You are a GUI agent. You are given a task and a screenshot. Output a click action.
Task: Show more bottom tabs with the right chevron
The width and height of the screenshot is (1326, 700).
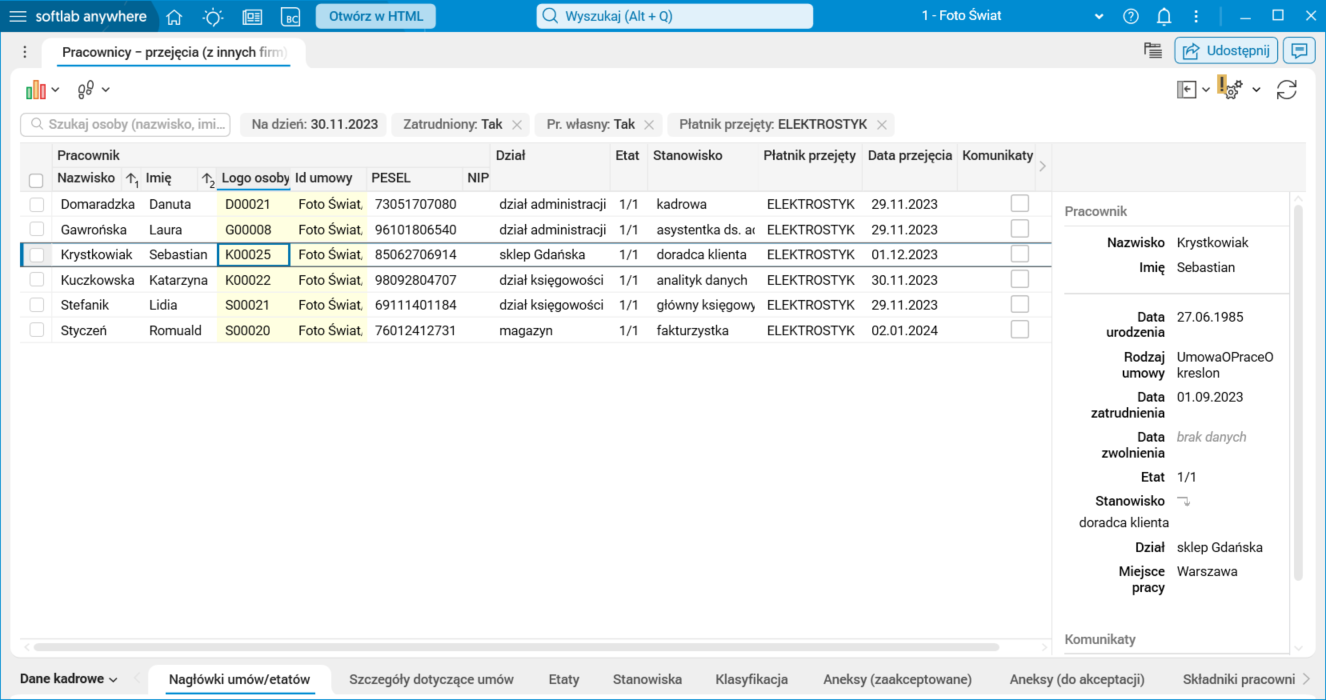(x=1306, y=680)
